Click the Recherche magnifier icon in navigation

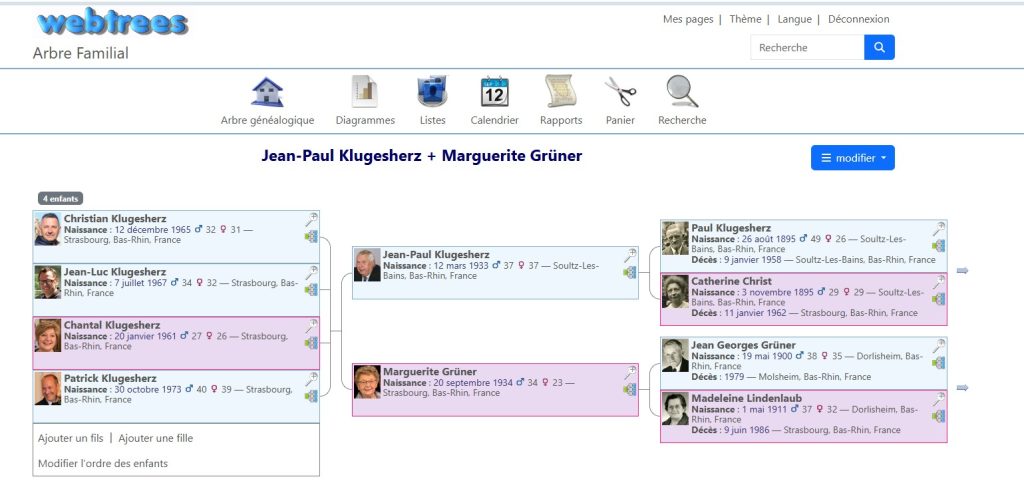pos(682,93)
